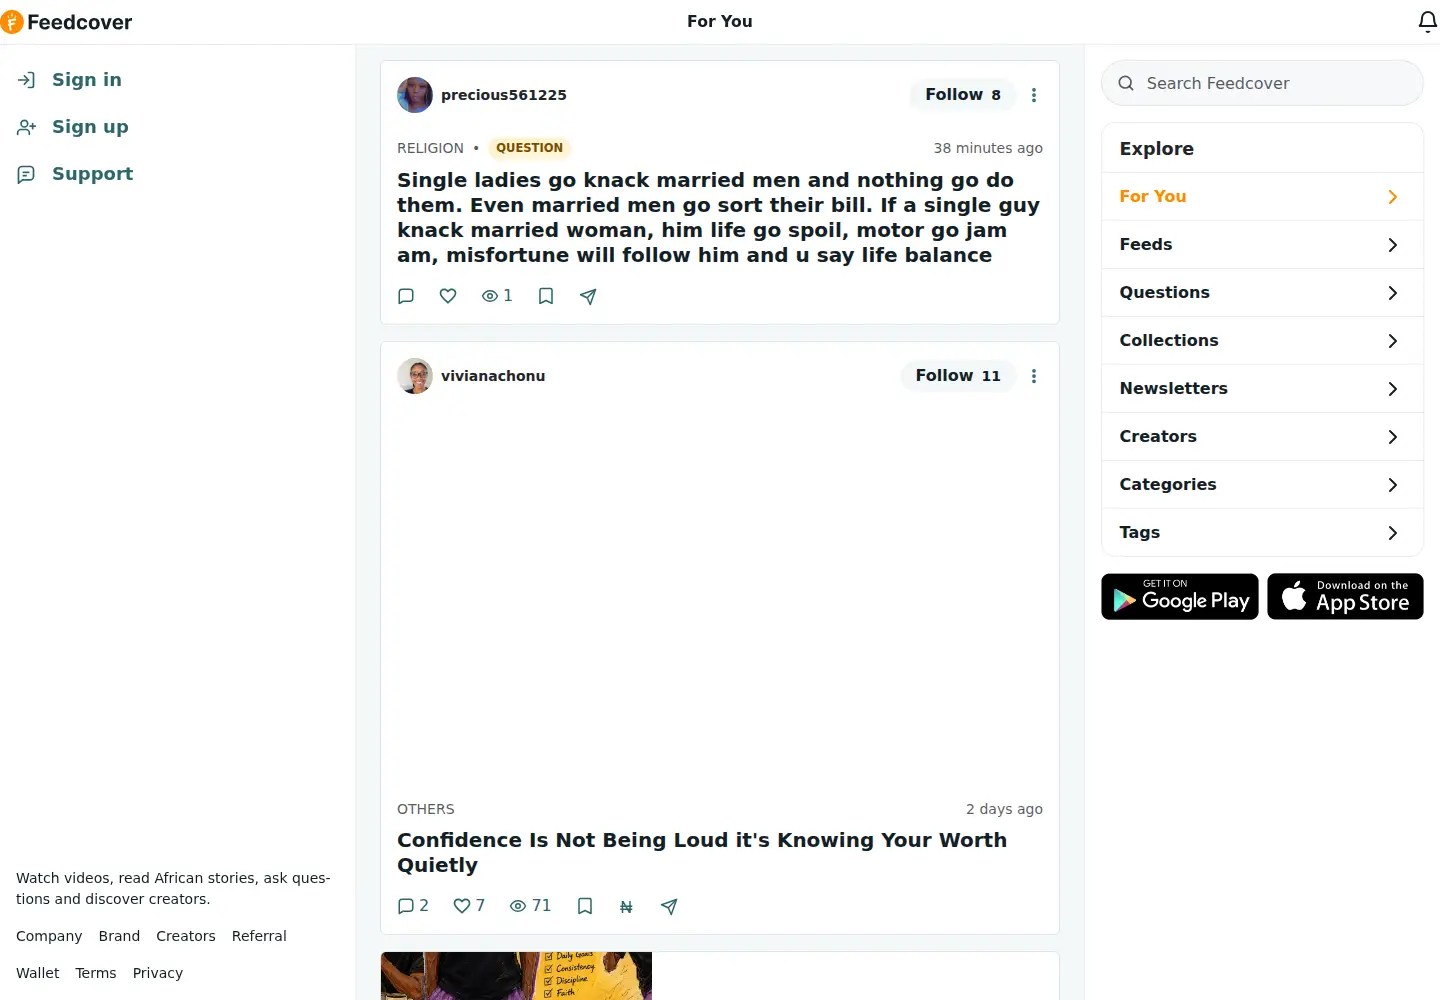Open the partially visible post thumbnail image
This screenshot has height=1000, width=1440.
click(516, 976)
